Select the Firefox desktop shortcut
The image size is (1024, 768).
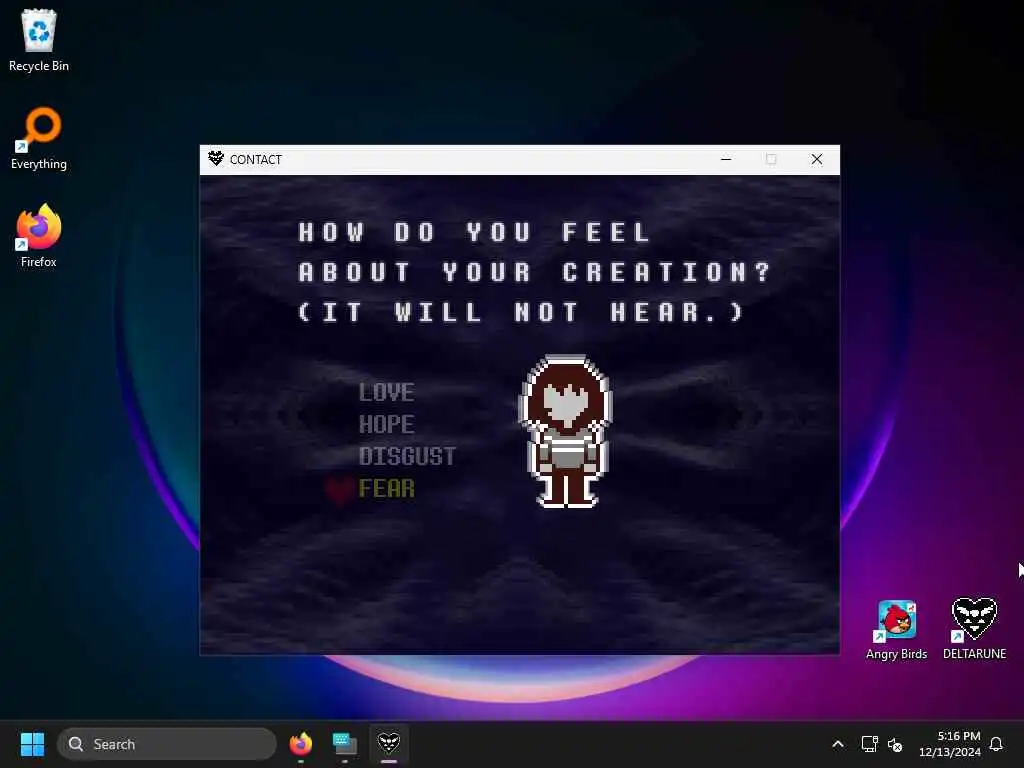coord(39,236)
